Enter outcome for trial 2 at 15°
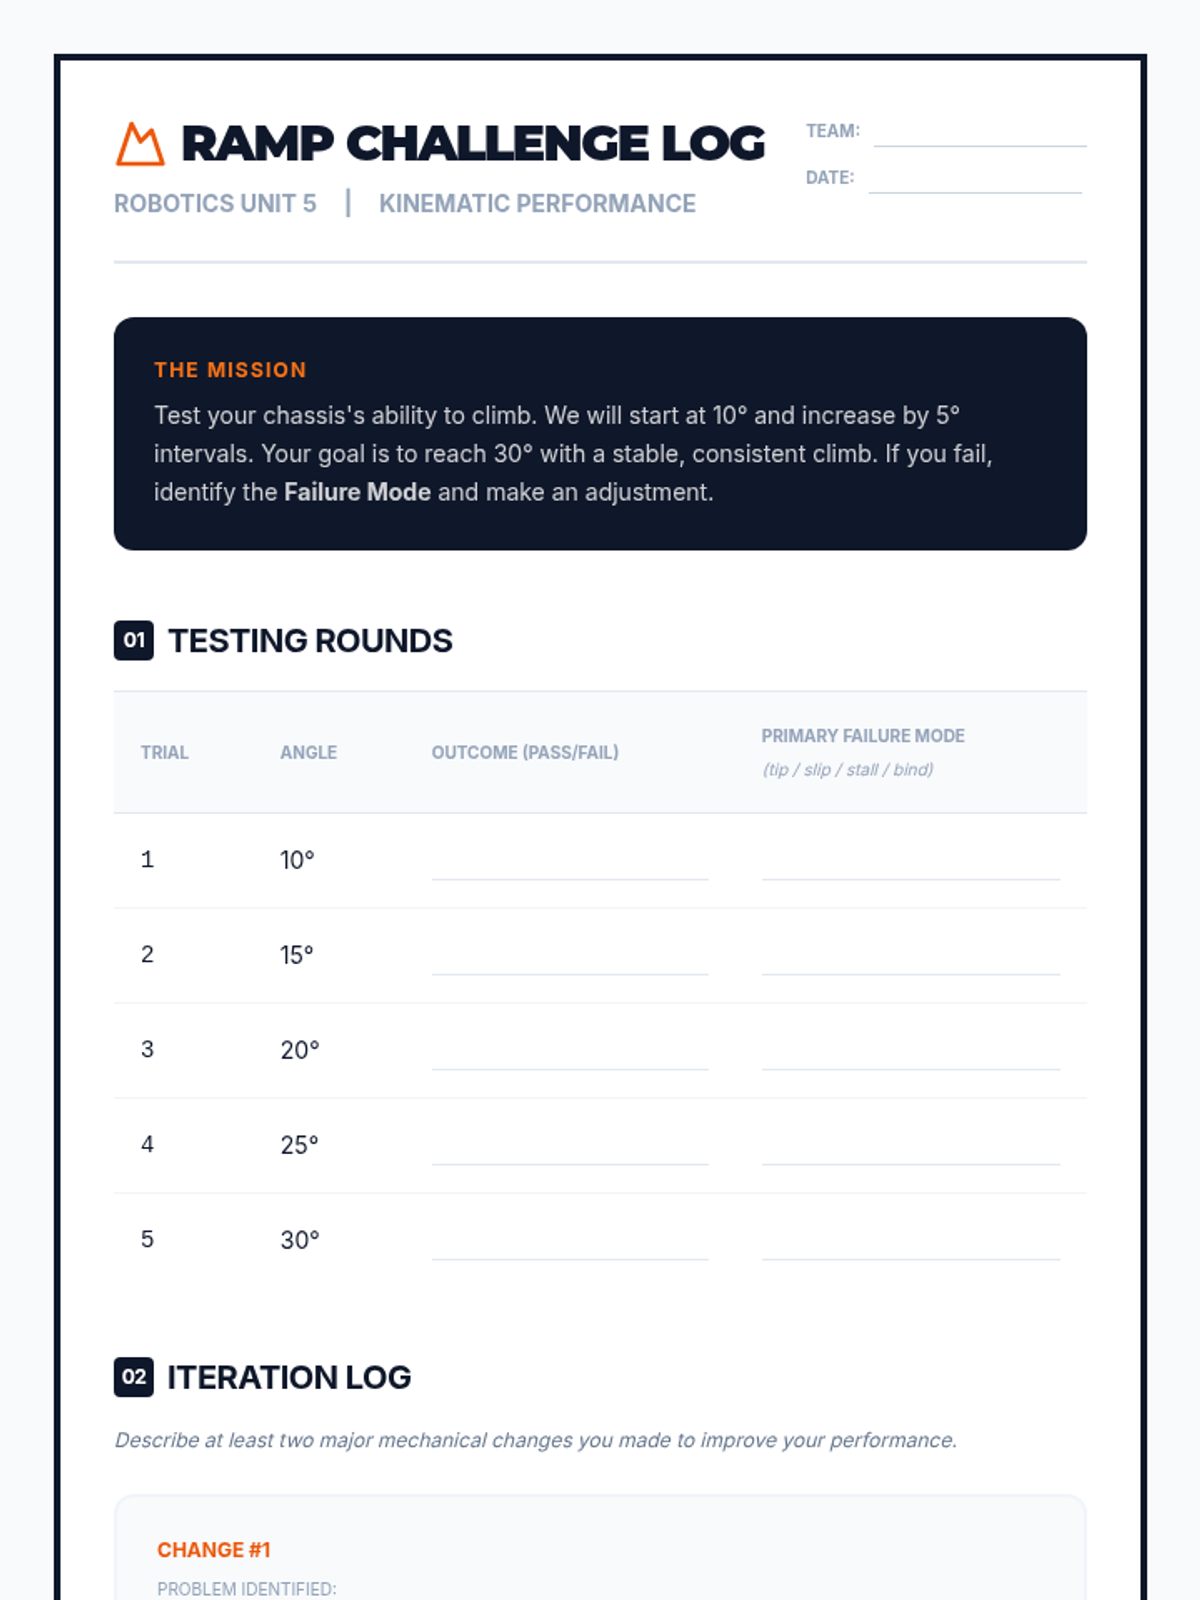Screen dimensions: 1200x1600 [570, 959]
